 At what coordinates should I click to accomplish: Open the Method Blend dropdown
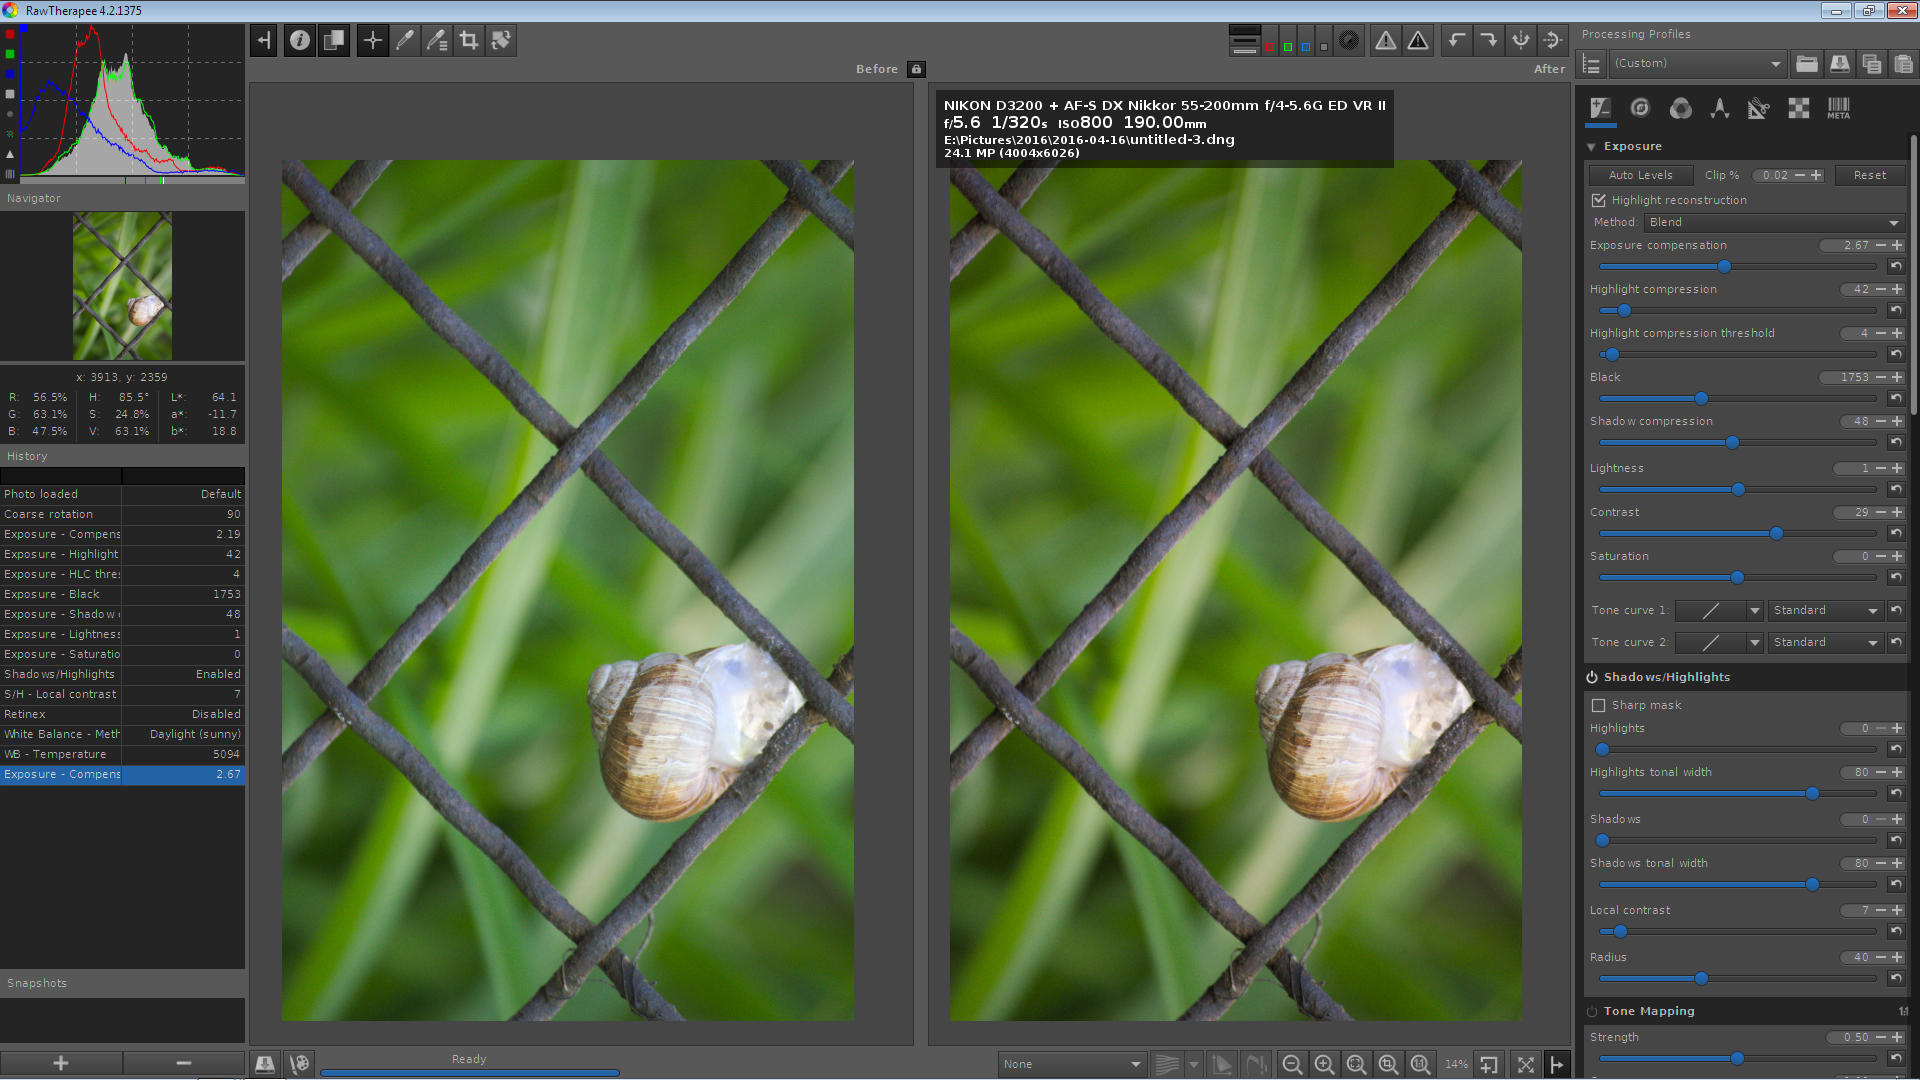1774,222
